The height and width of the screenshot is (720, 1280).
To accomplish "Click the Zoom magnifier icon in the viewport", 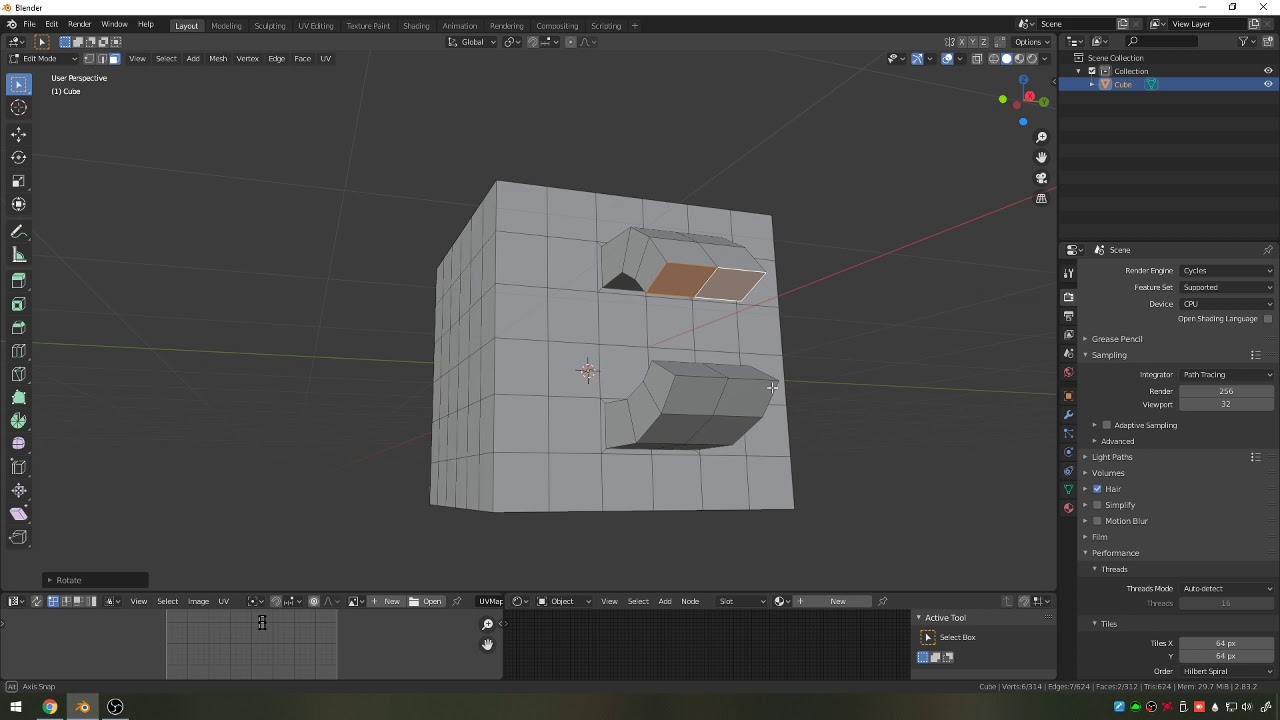I will tap(1041, 137).
